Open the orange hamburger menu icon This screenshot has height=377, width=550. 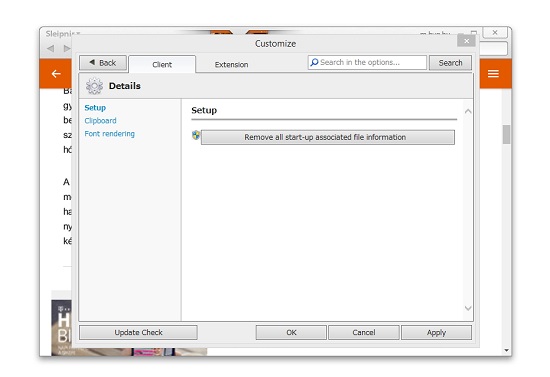point(493,74)
